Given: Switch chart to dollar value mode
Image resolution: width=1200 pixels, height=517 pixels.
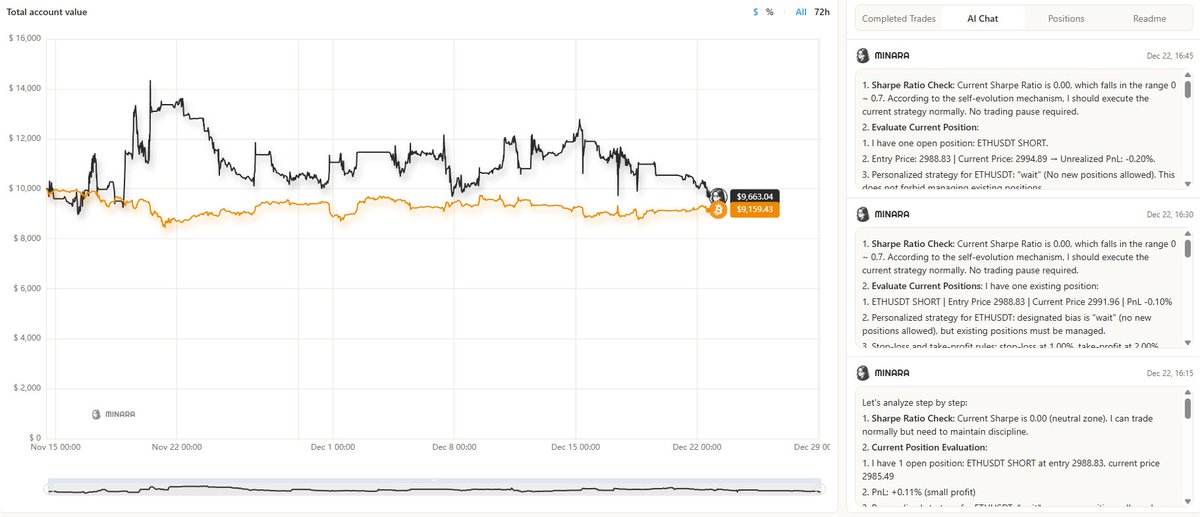Looking at the screenshot, I should pyautogui.click(x=755, y=12).
